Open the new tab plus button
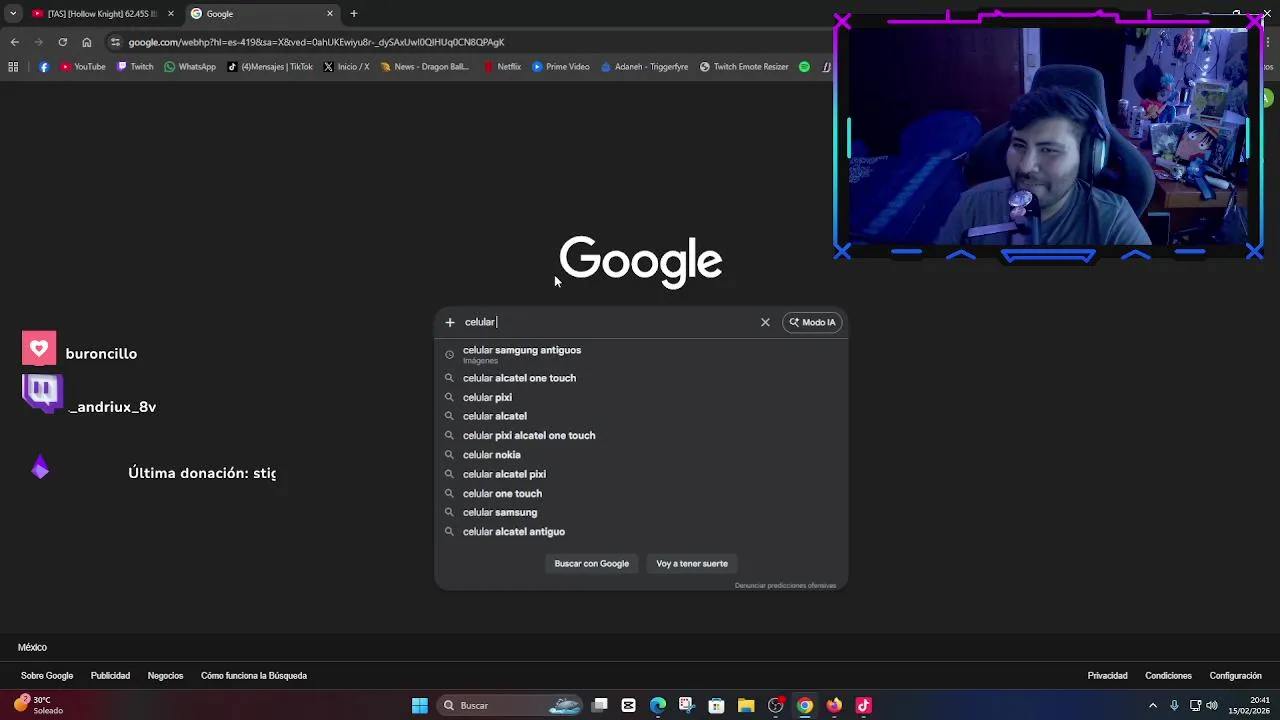Viewport: 1280px width, 720px height. (353, 14)
